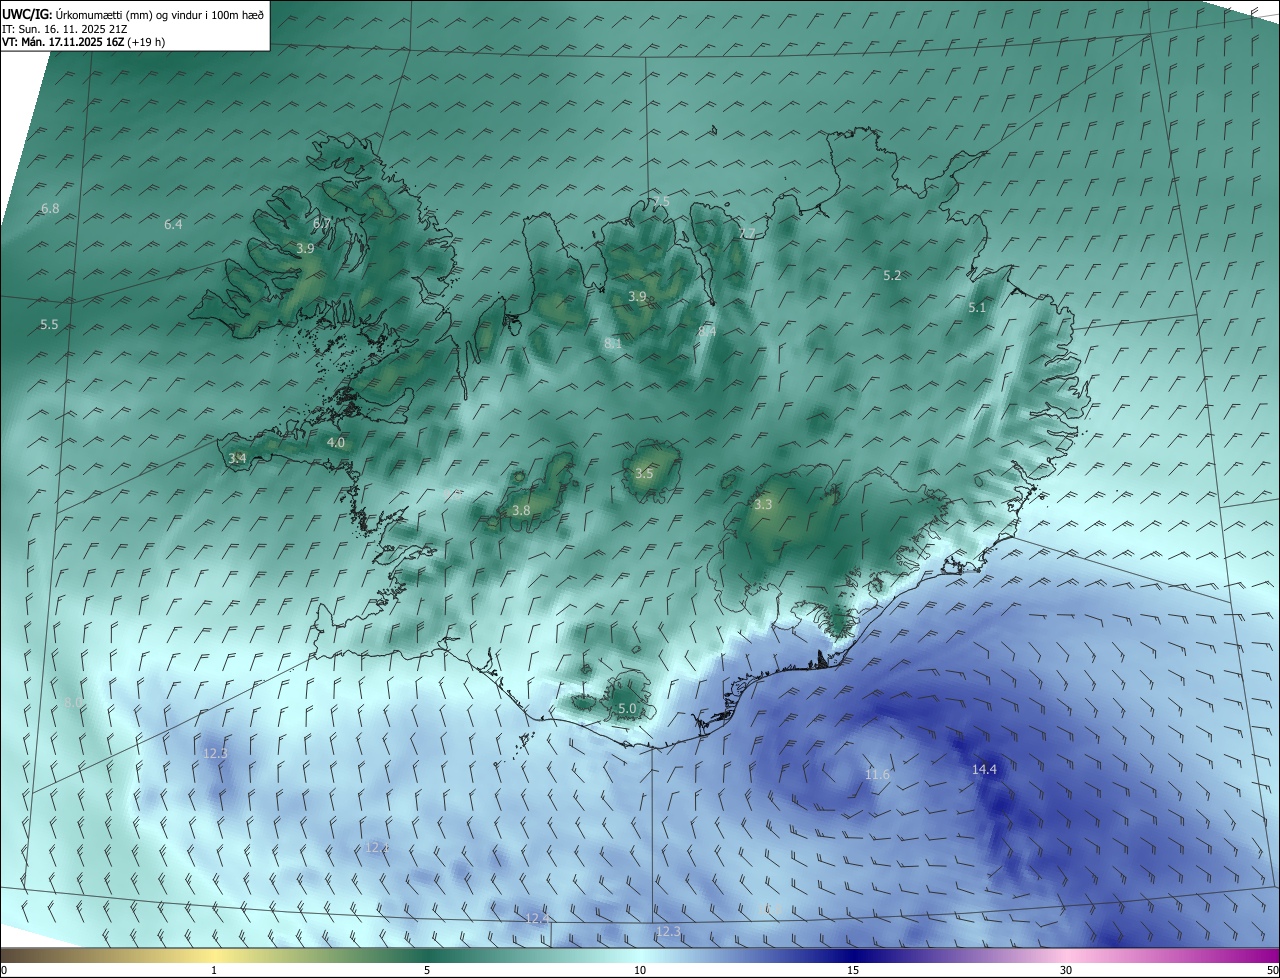
Task: Click the 1 tick label on the color scale
Action: click(x=214, y=970)
